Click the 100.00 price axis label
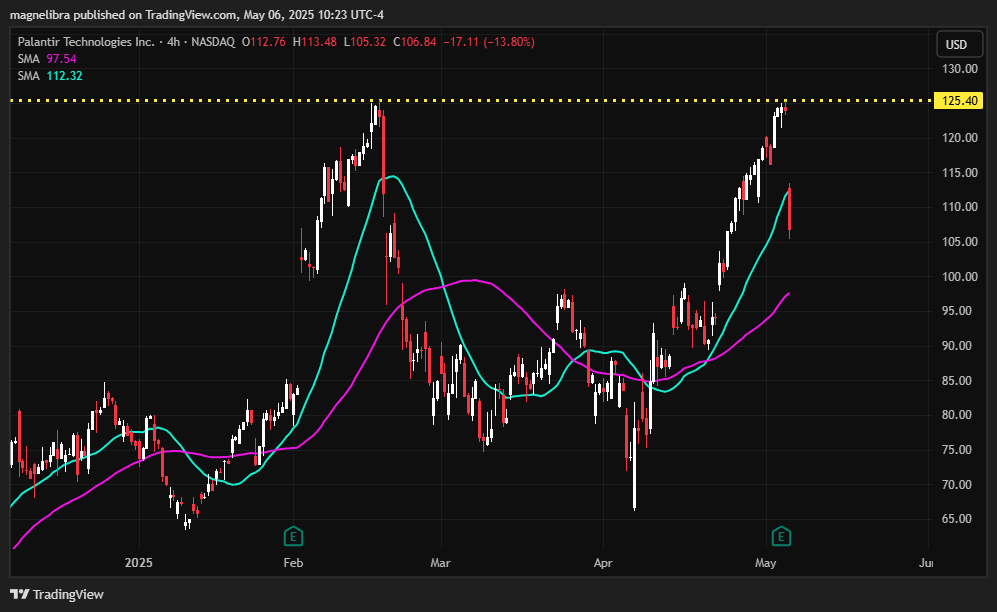The image size is (997, 612). coord(959,276)
